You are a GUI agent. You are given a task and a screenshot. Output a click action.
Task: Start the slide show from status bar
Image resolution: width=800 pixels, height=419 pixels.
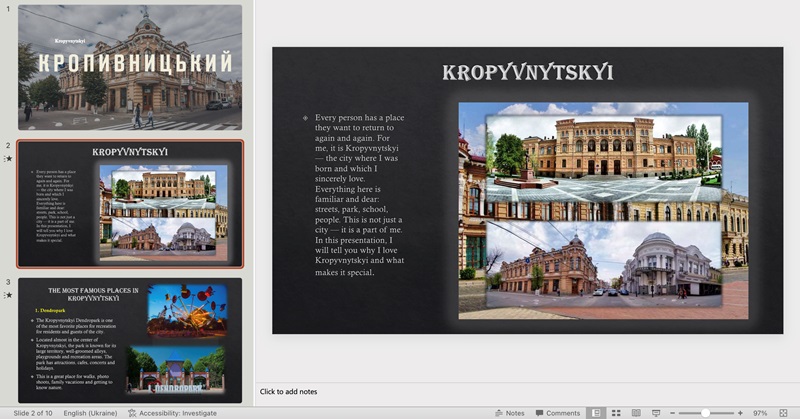click(x=656, y=412)
